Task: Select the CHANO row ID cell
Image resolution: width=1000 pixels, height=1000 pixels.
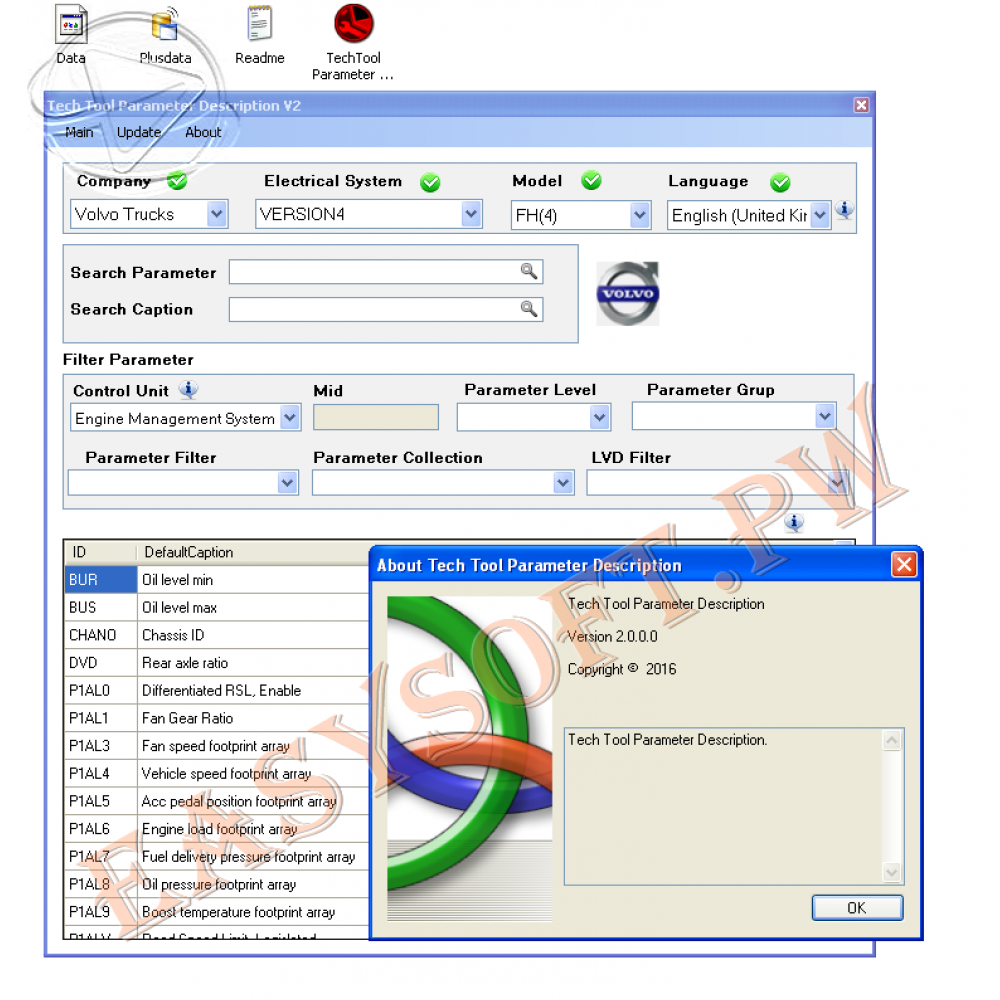Action: tap(100, 635)
